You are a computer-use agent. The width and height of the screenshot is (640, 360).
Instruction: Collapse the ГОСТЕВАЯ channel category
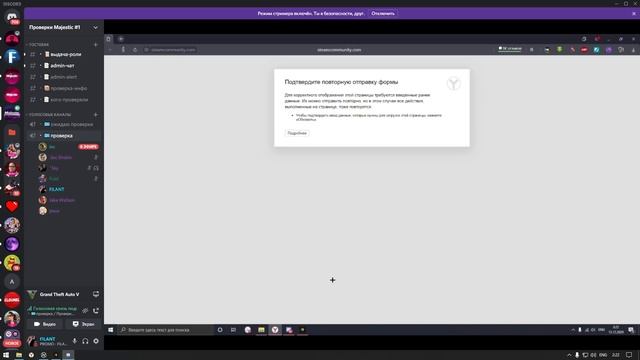tap(39, 44)
